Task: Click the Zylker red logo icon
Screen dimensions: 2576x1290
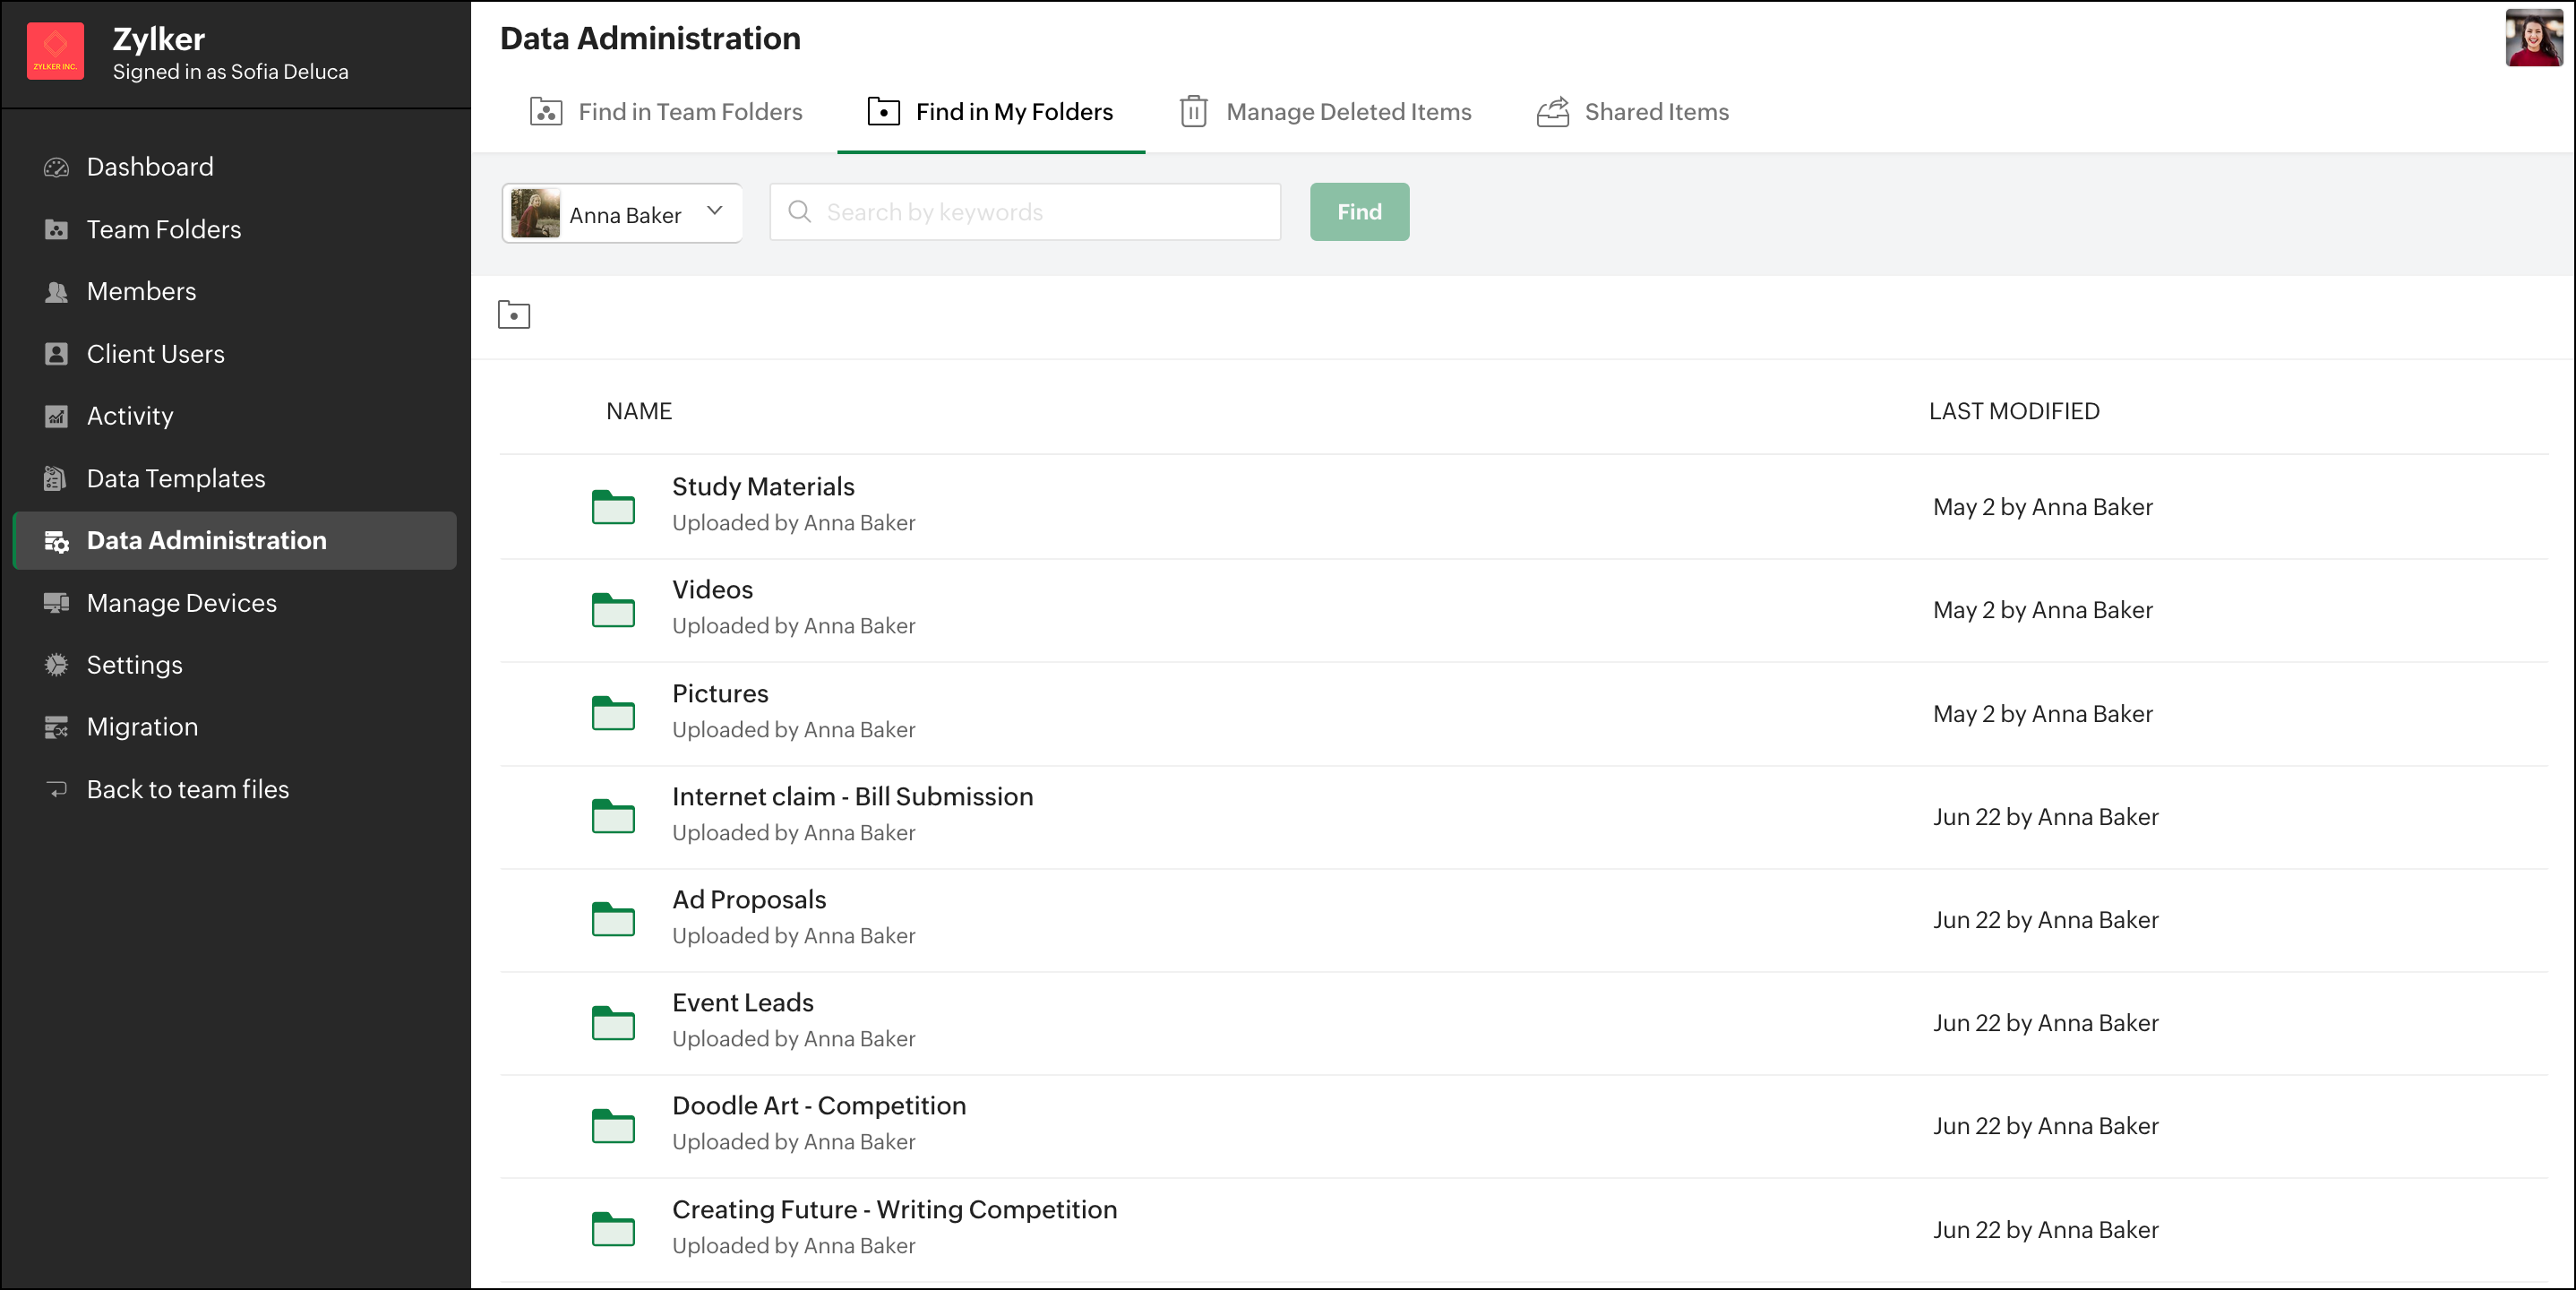Action: coord(55,51)
